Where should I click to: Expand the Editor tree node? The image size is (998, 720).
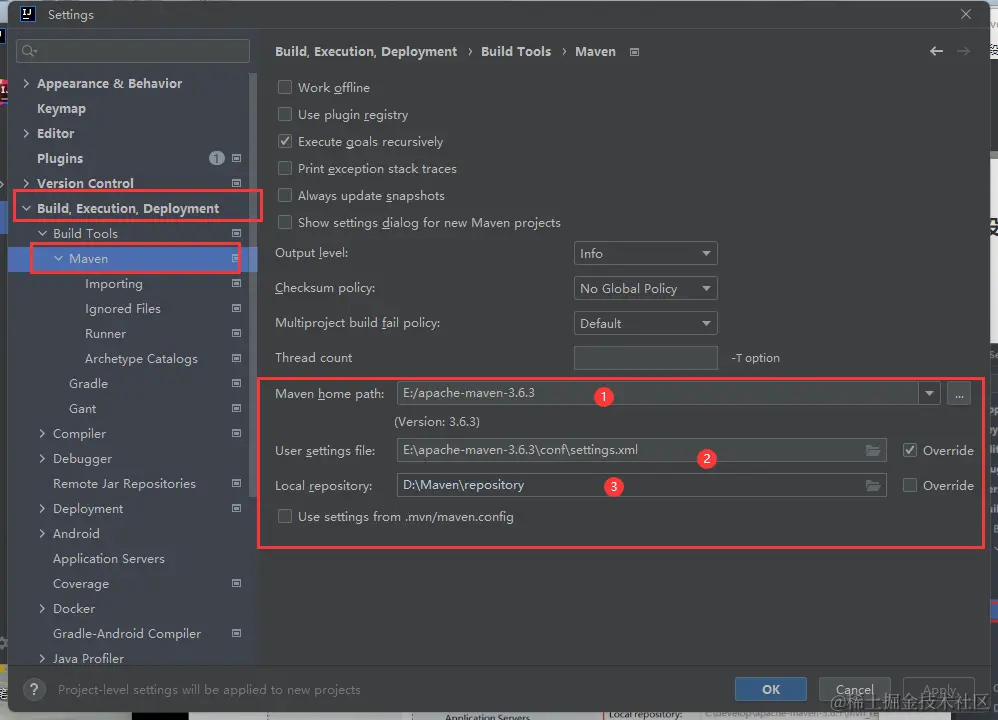(26, 133)
